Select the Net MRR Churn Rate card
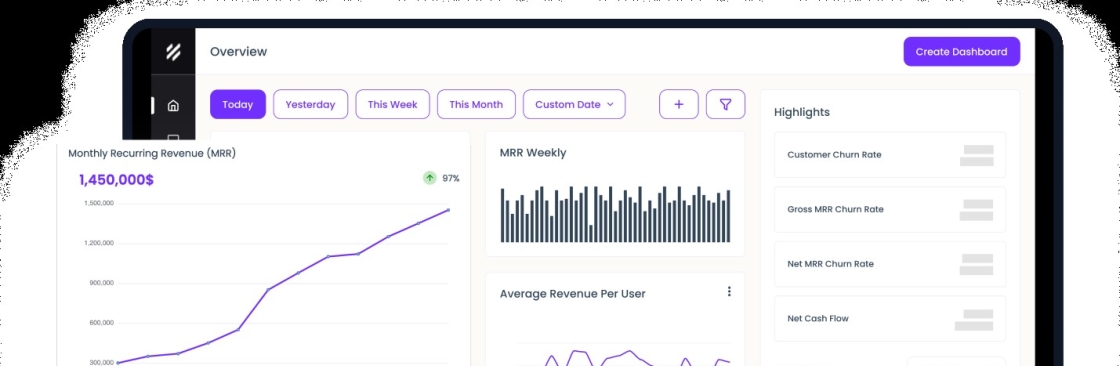Viewport: 1120px width, 366px height. [890, 264]
